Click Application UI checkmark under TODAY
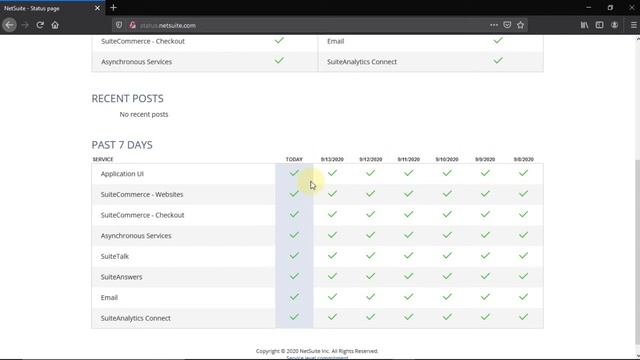The width and height of the screenshot is (640, 360). (294, 173)
